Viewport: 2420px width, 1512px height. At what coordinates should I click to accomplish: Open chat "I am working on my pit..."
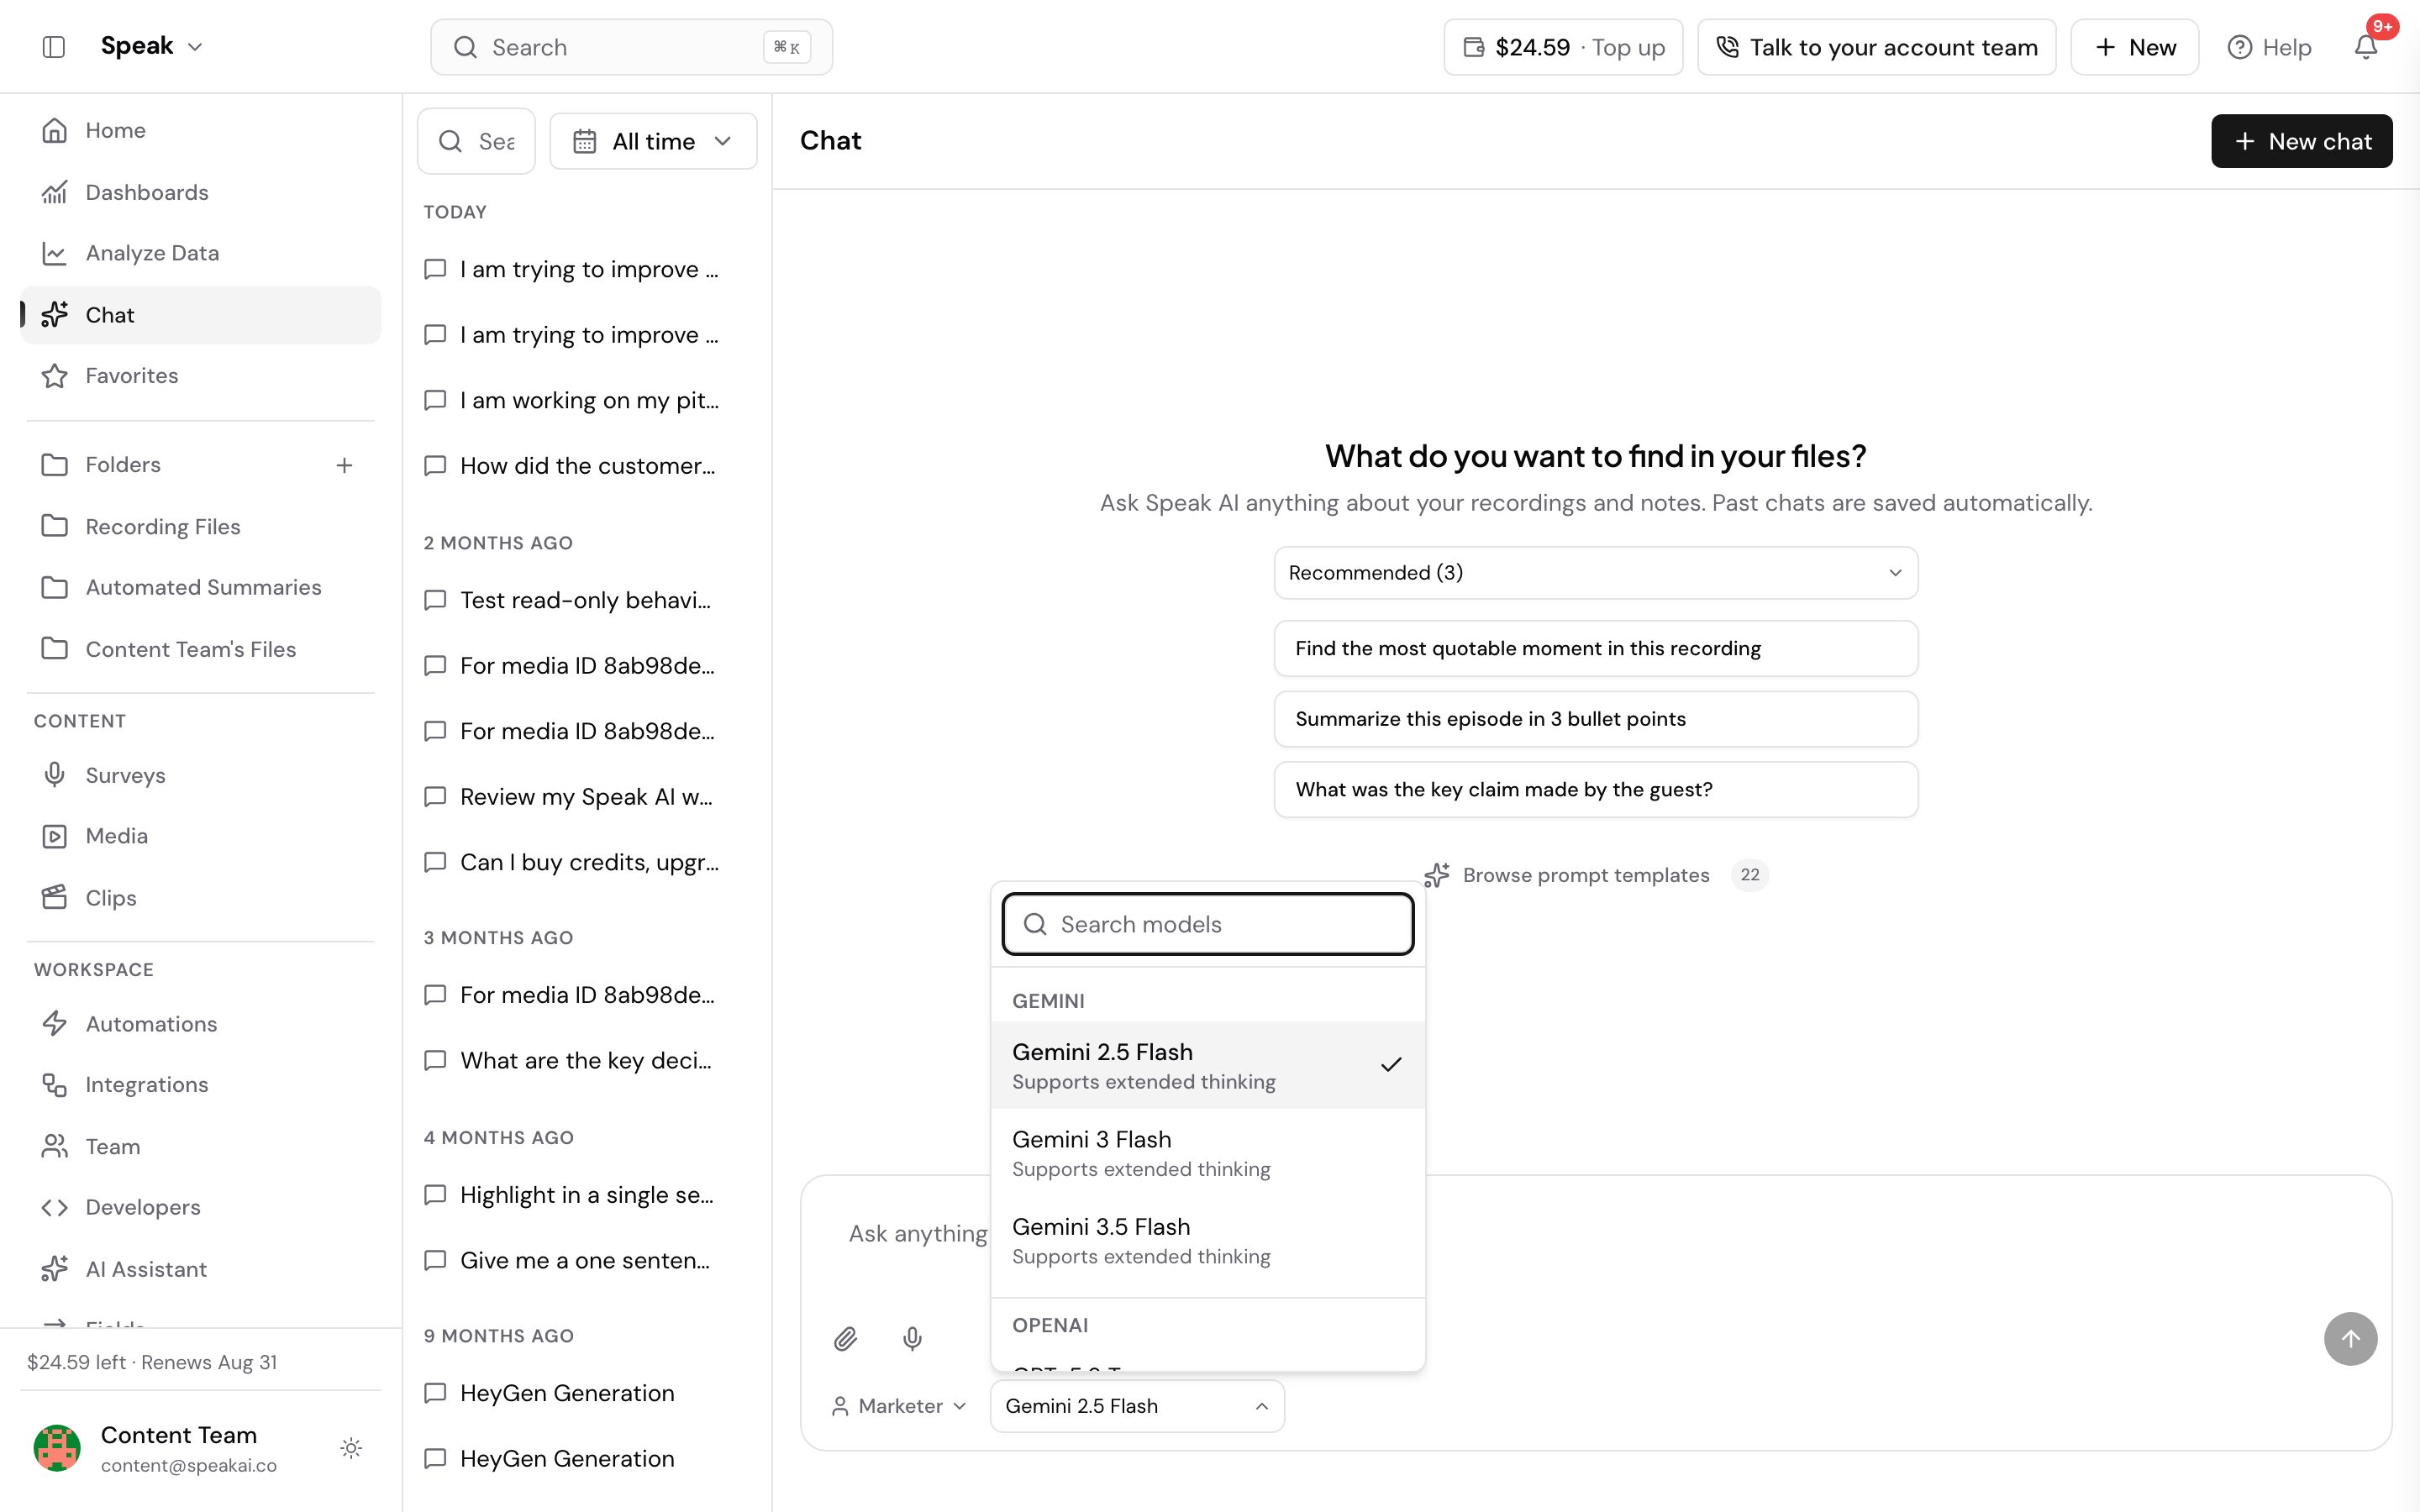[572, 400]
